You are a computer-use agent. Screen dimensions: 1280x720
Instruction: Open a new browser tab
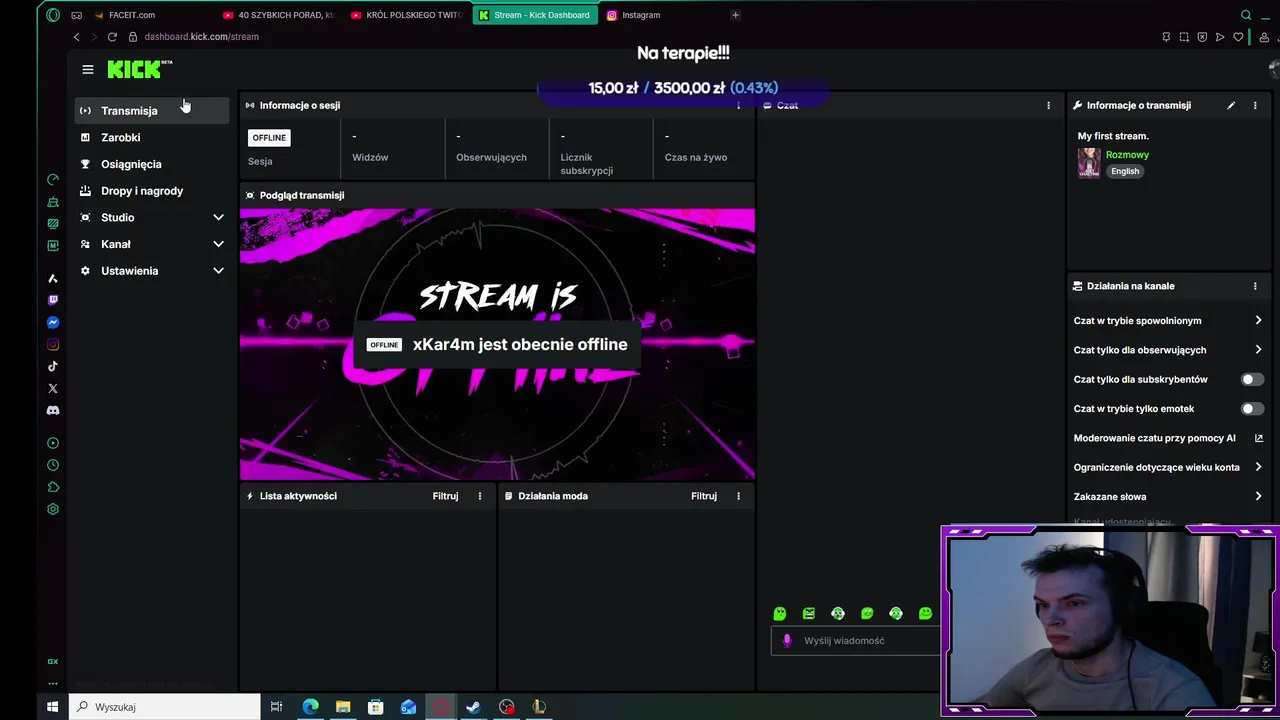pos(735,15)
